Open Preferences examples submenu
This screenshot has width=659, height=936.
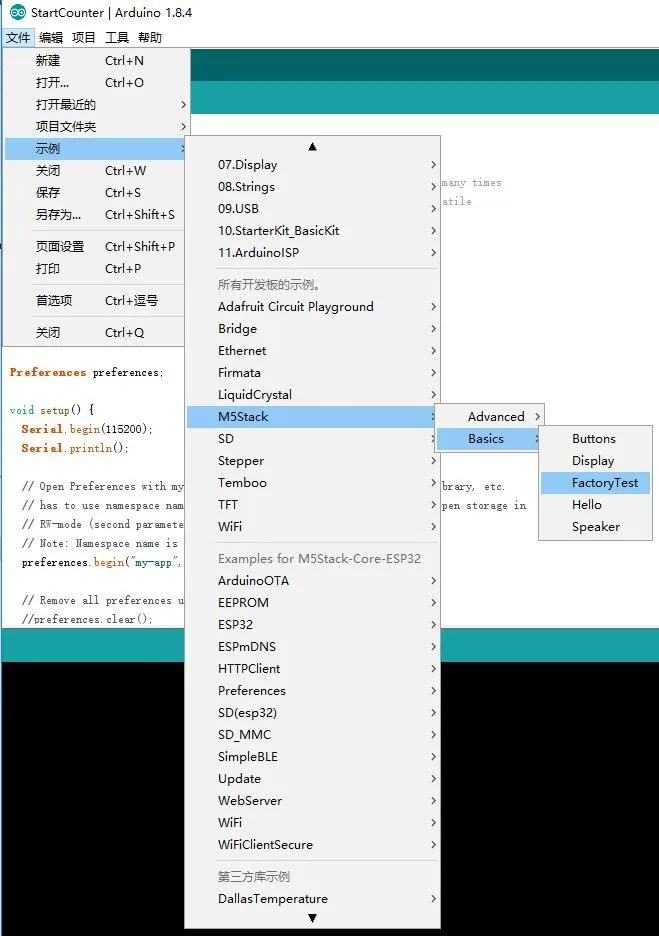point(312,691)
